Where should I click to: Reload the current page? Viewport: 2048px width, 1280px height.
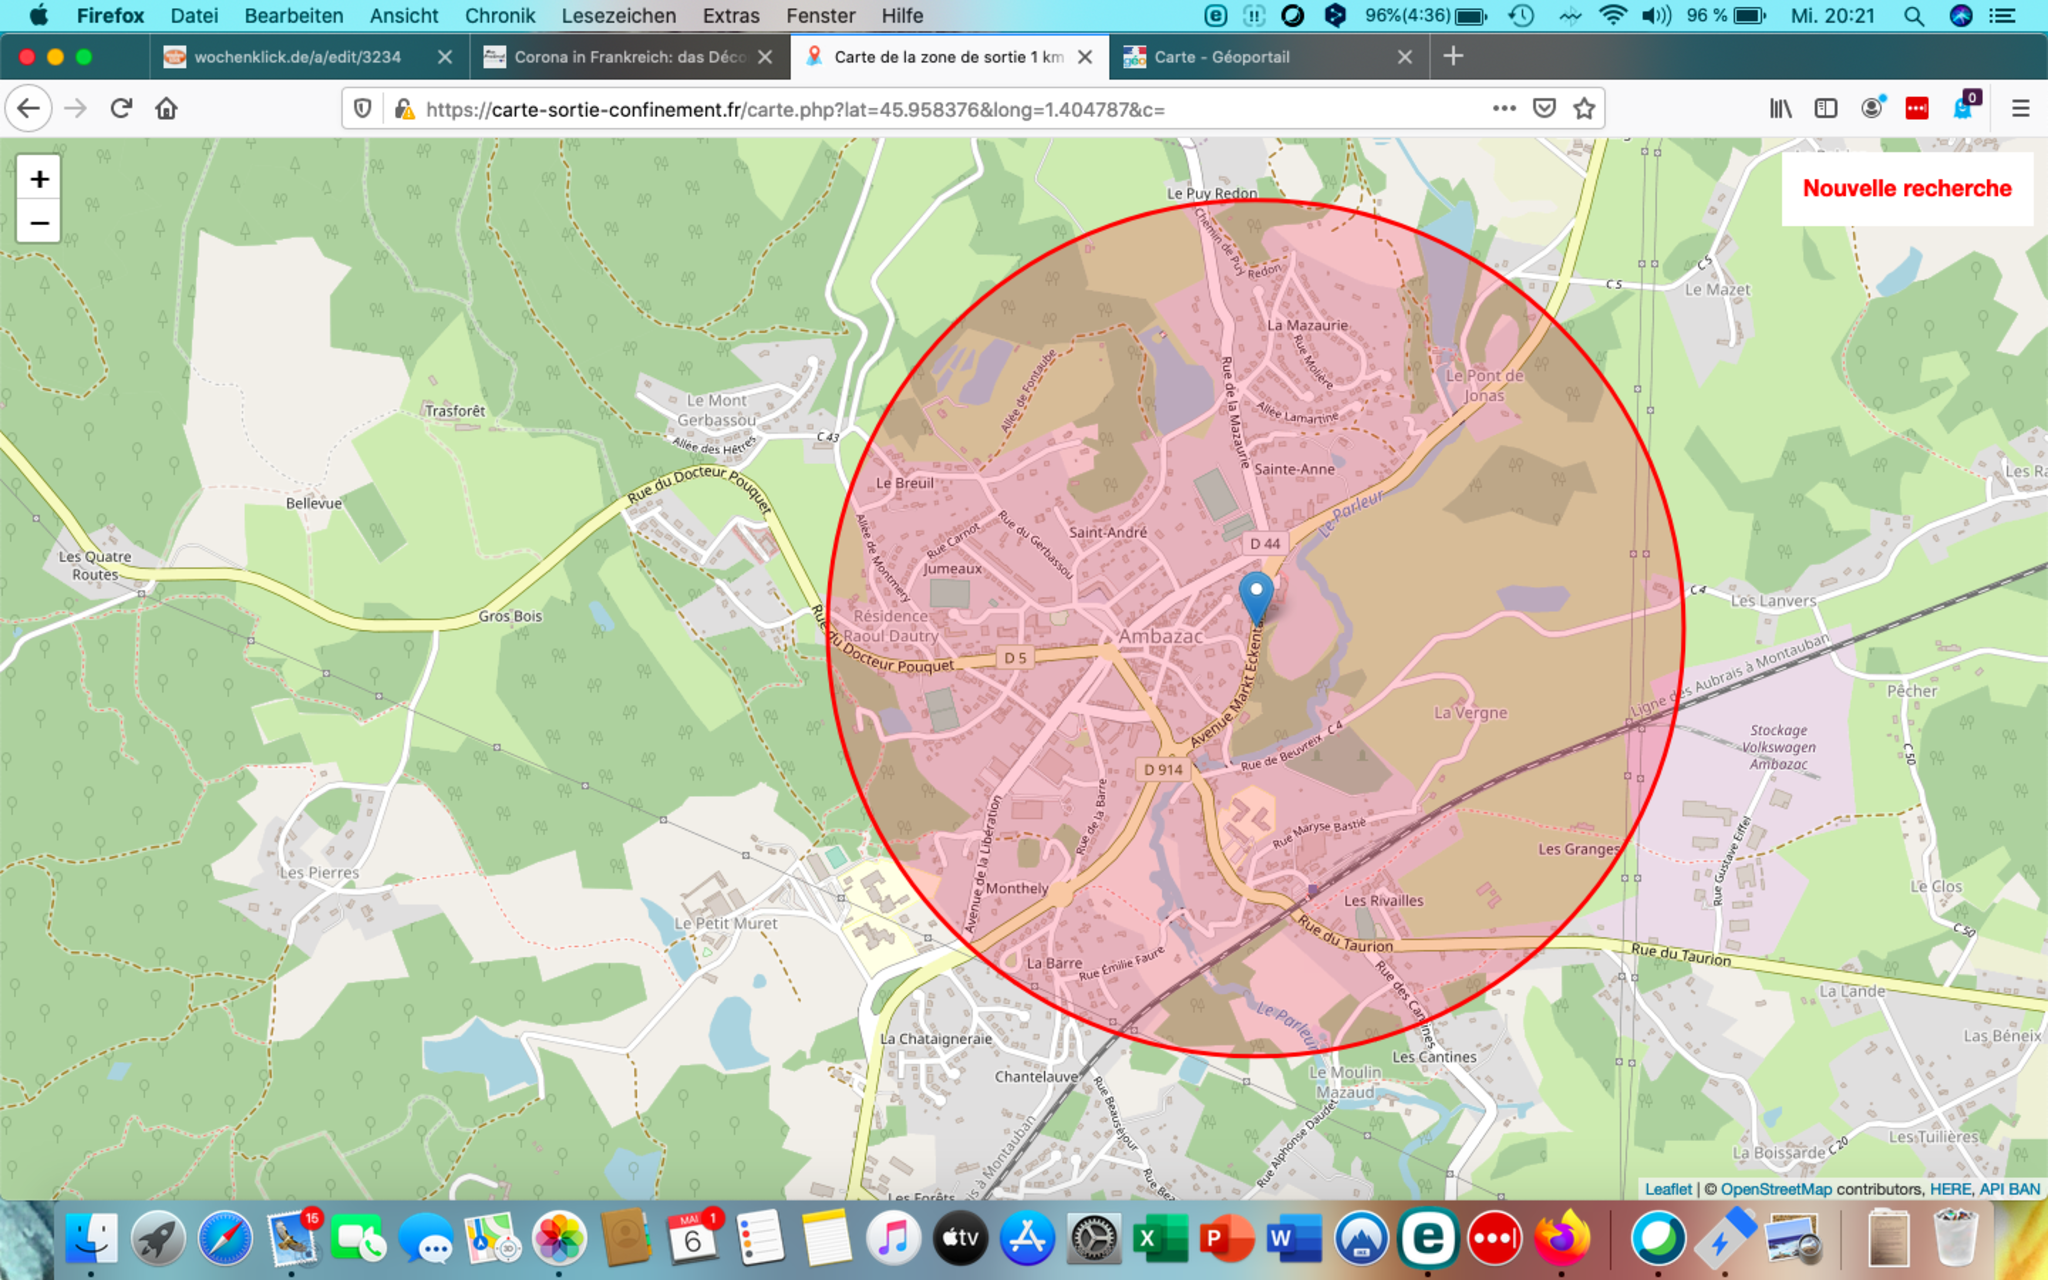tap(121, 109)
